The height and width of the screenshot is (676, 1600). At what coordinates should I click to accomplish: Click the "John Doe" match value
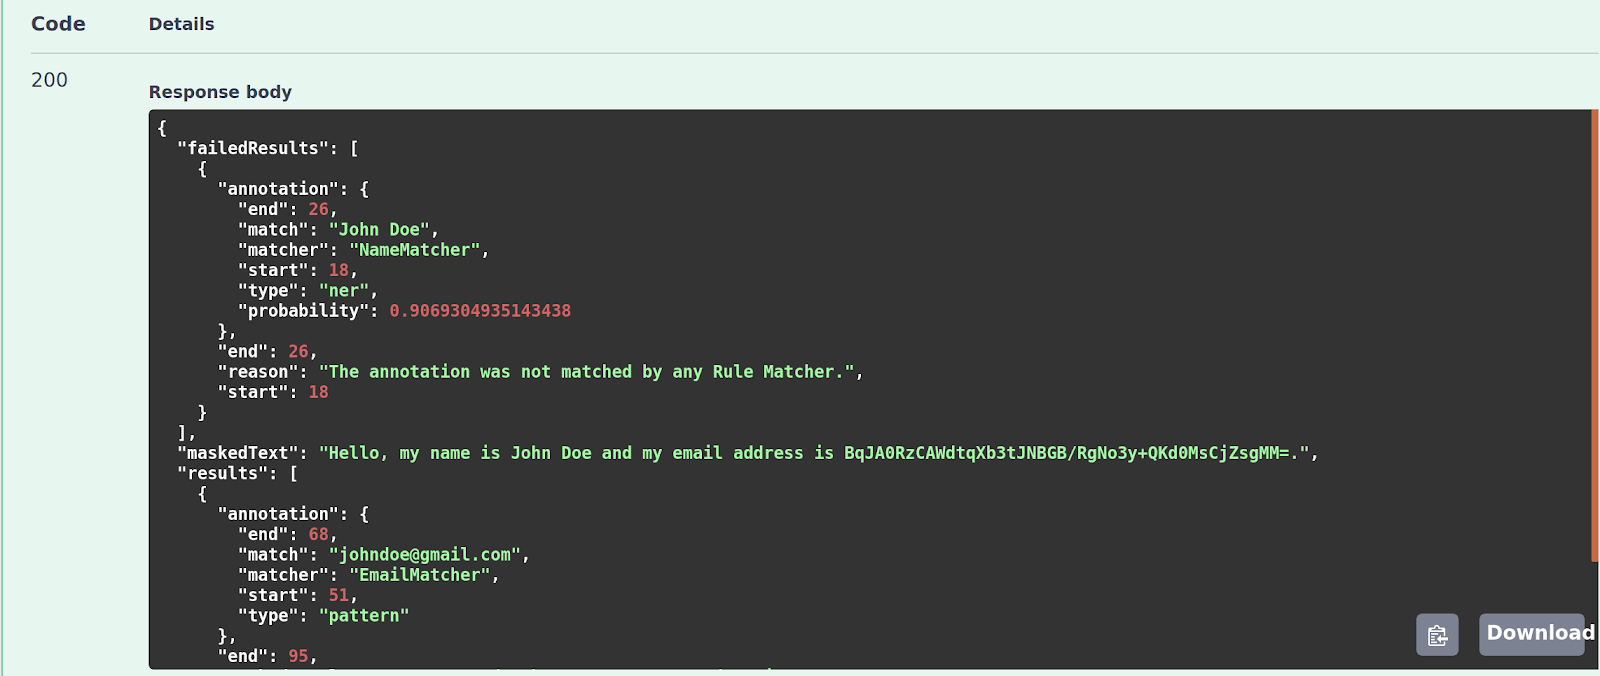(x=379, y=230)
